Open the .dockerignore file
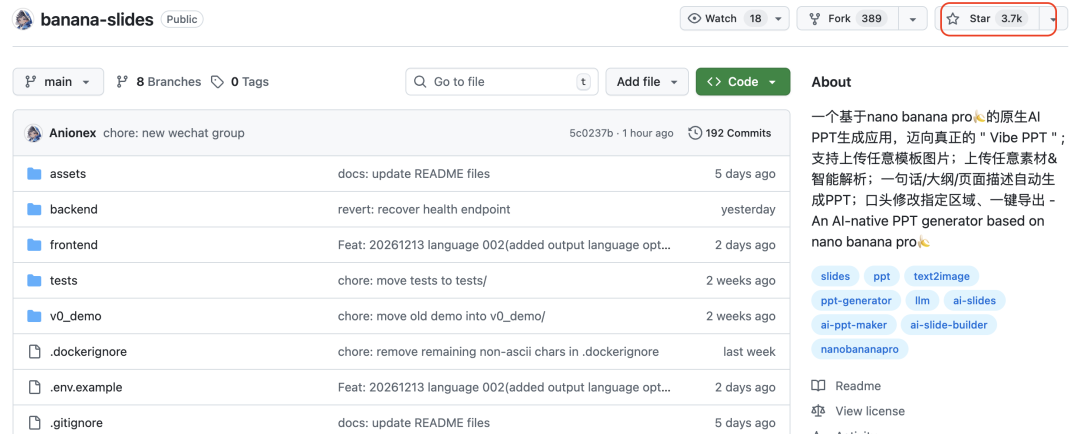This screenshot has width=1080, height=434. pos(88,352)
